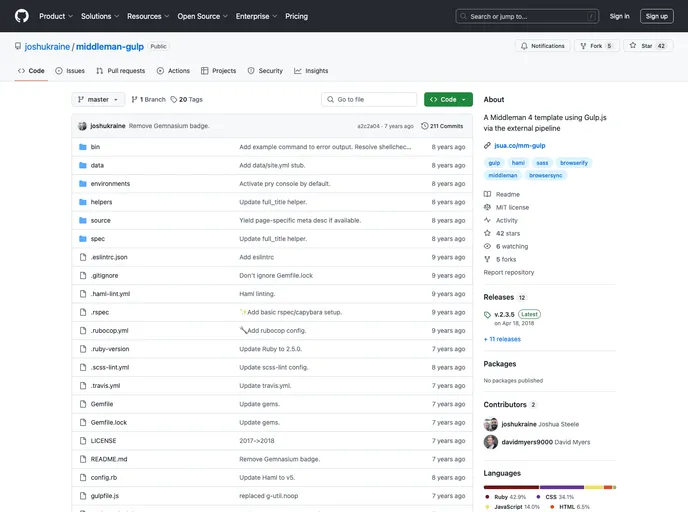Image resolution: width=688 pixels, height=512 pixels.
Task: Open the spec folder icon
Action: [x=82, y=239]
